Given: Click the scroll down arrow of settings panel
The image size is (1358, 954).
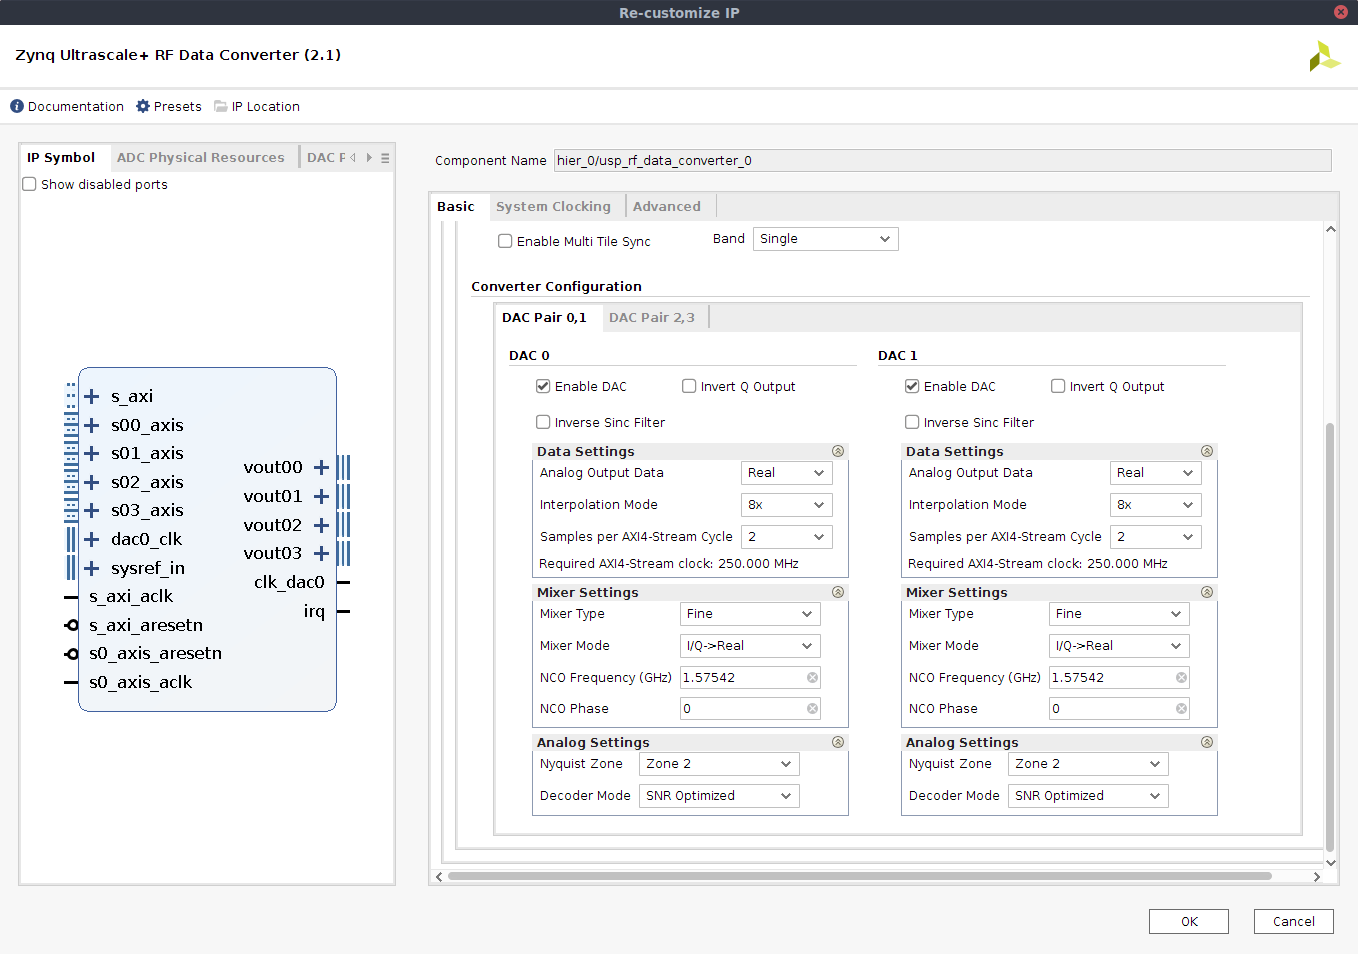Looking at the screenshot, I should (1330, 863).
